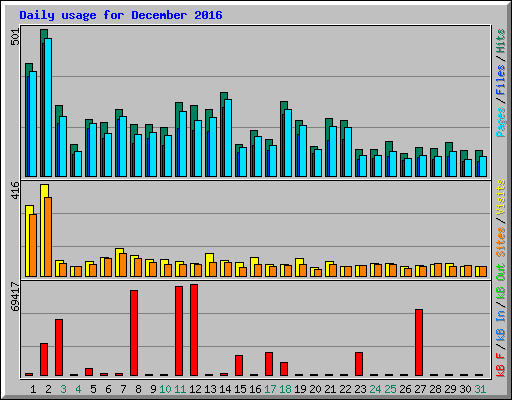Viewport: 512px width, 400px height.
Task: Click day label 8 on x-axis
Action: coord(138,389)
